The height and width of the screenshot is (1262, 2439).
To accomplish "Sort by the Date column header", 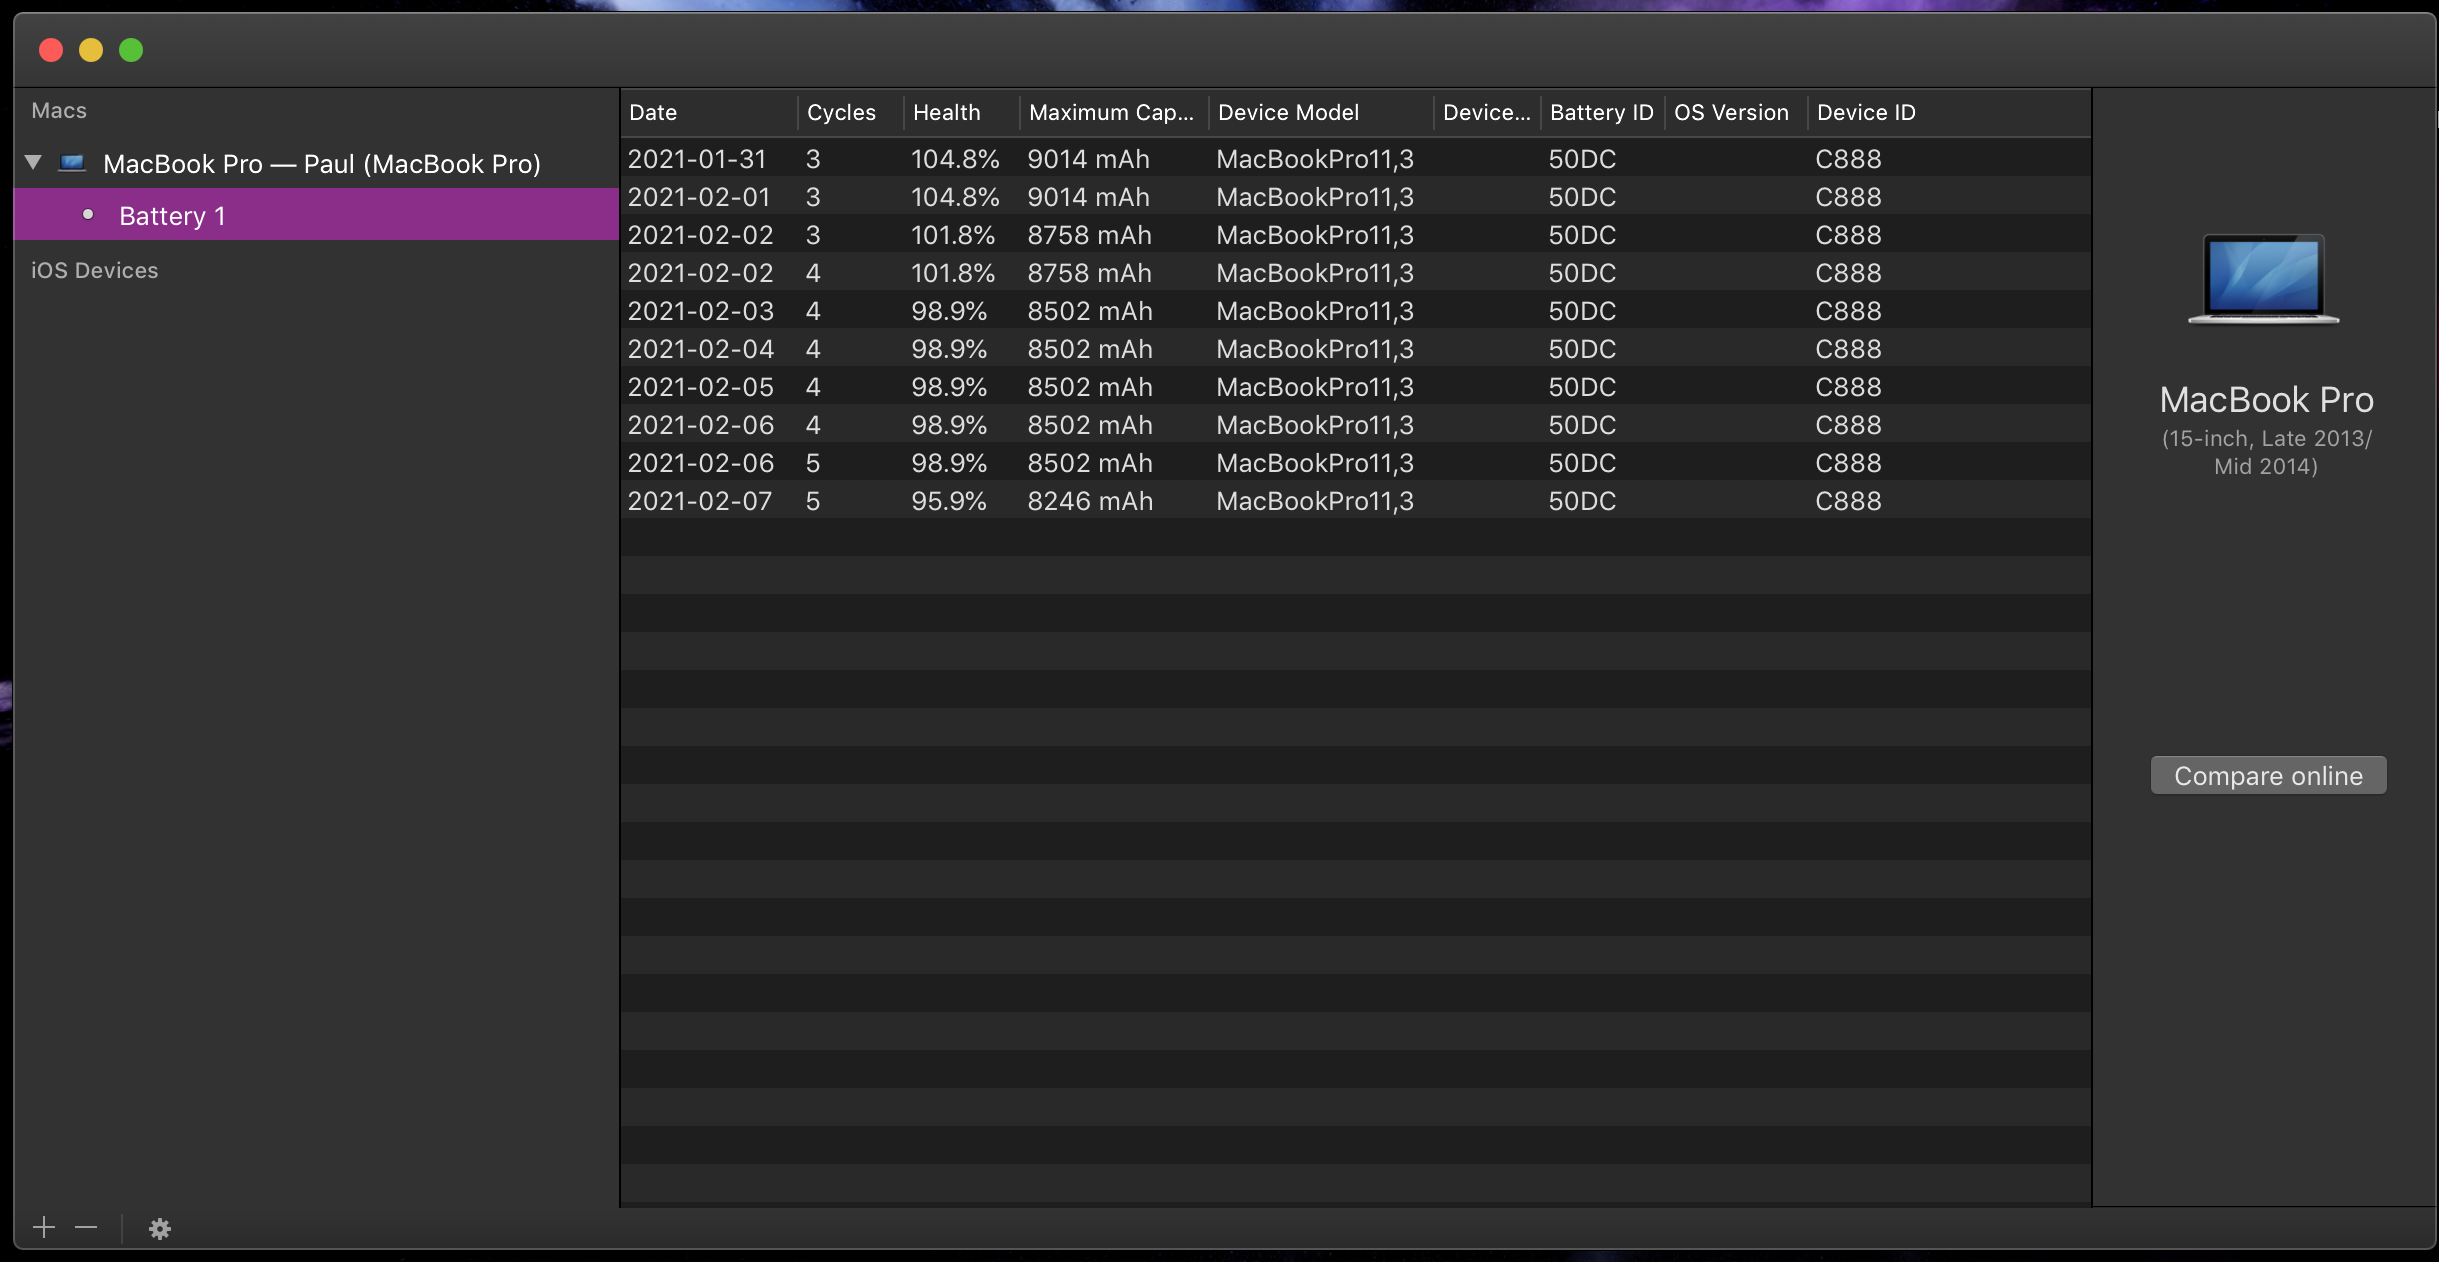I will tap(653, 113).
